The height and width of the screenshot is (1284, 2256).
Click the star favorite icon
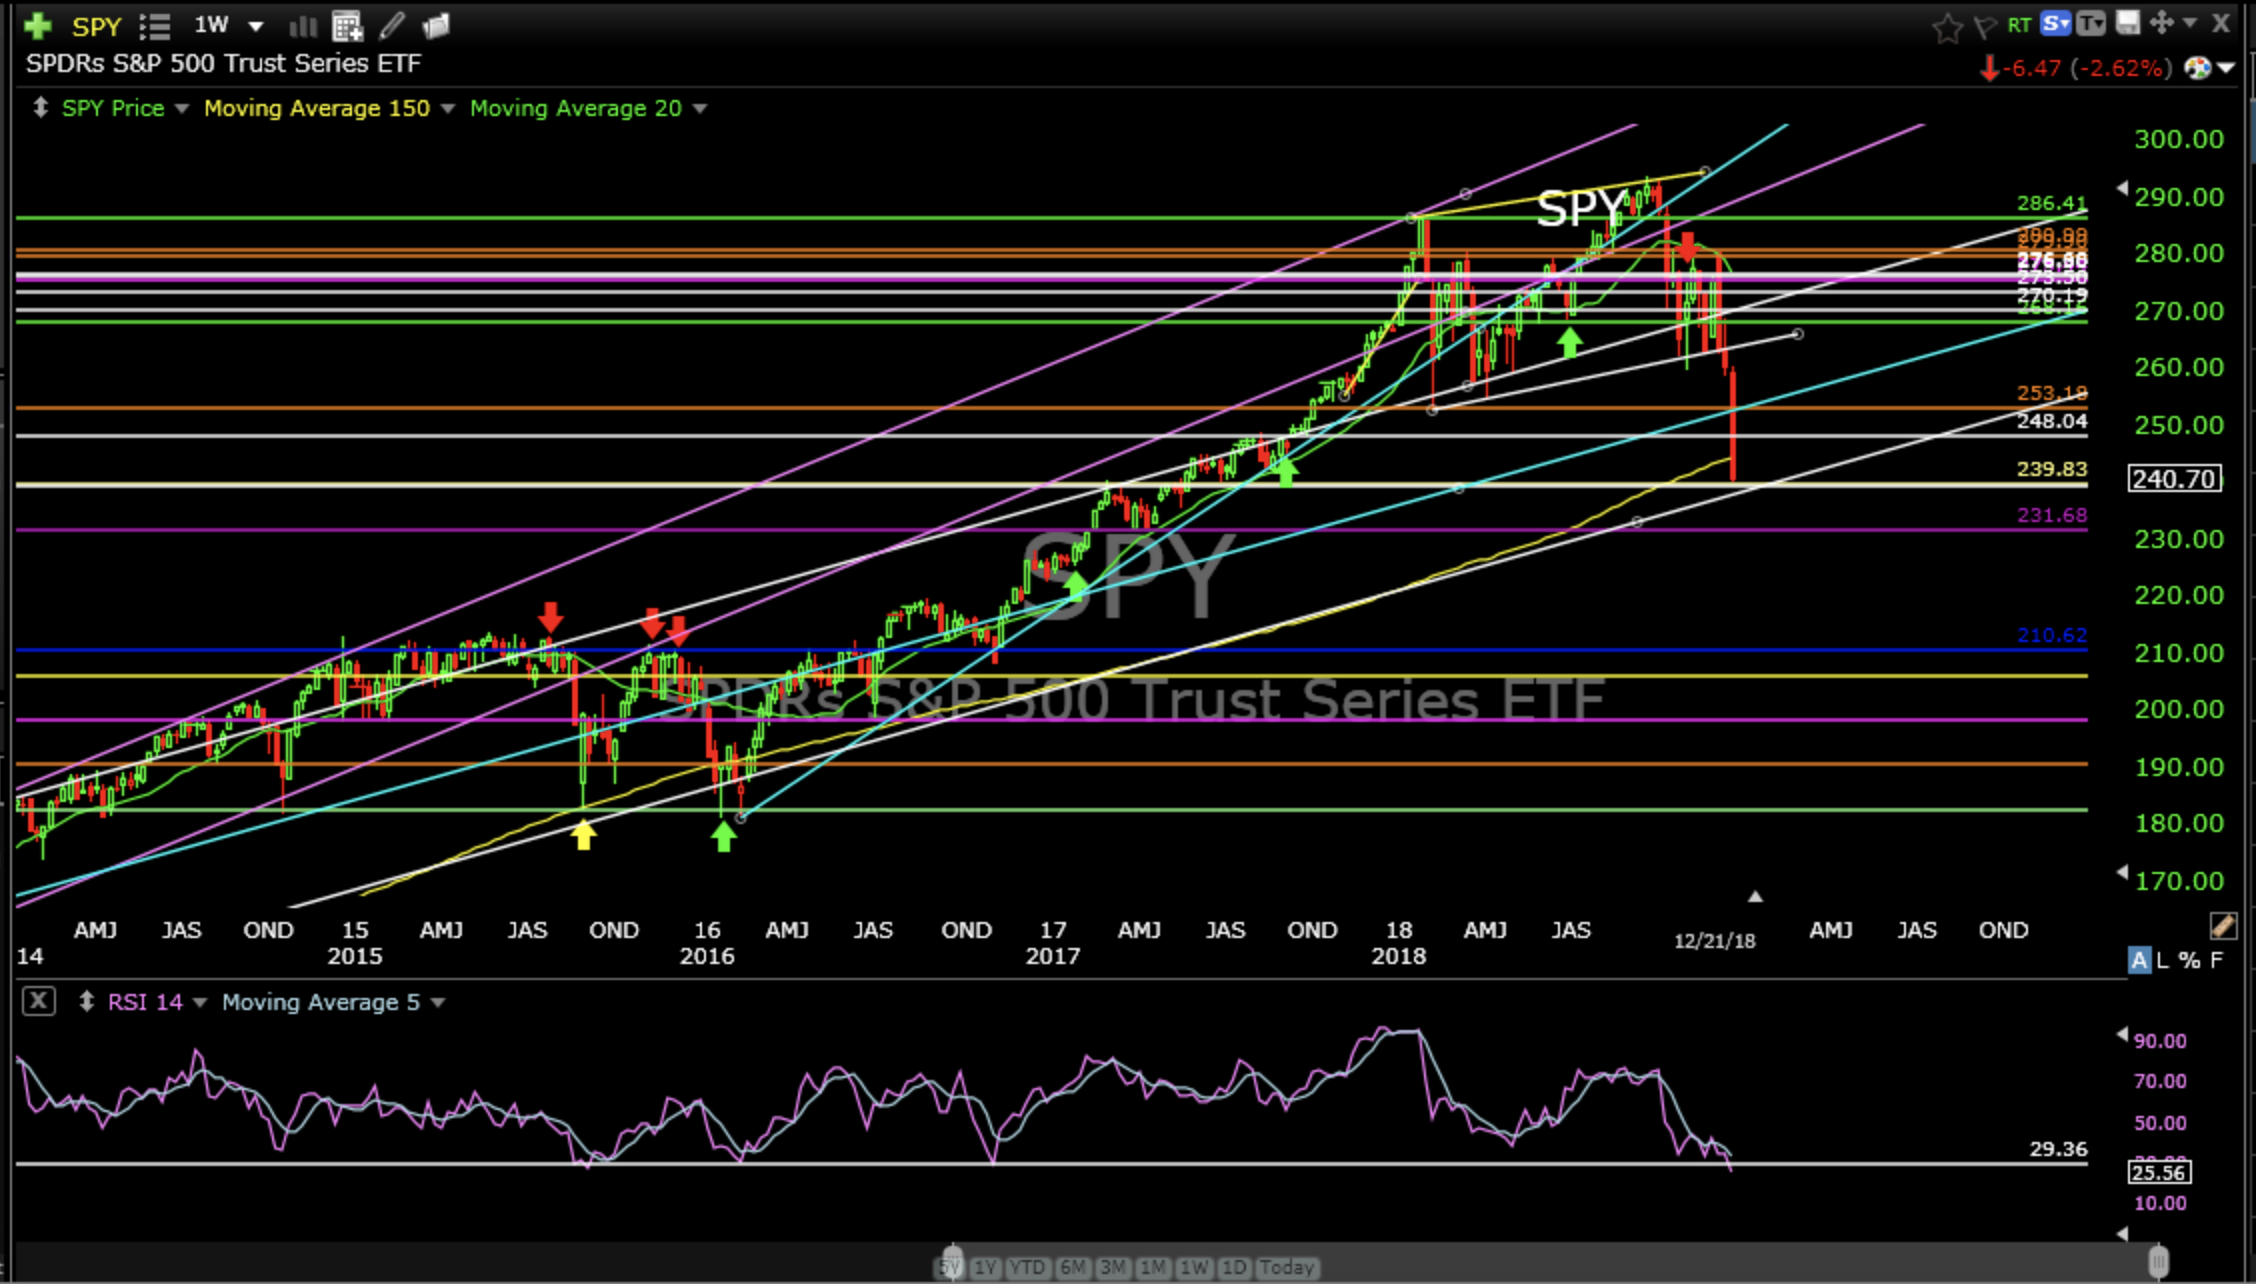pyautogui.click(x=1946, y=27)
